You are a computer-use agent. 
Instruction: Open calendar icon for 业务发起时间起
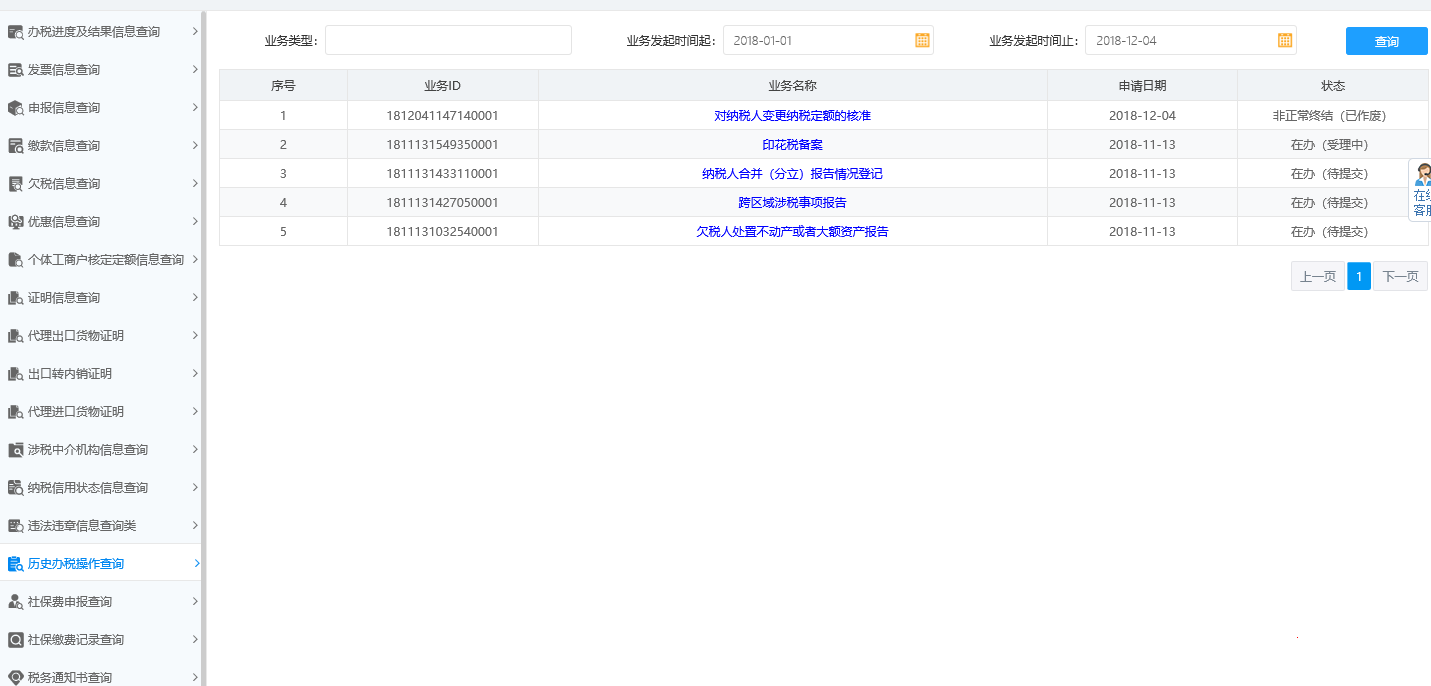coord(922,40)
